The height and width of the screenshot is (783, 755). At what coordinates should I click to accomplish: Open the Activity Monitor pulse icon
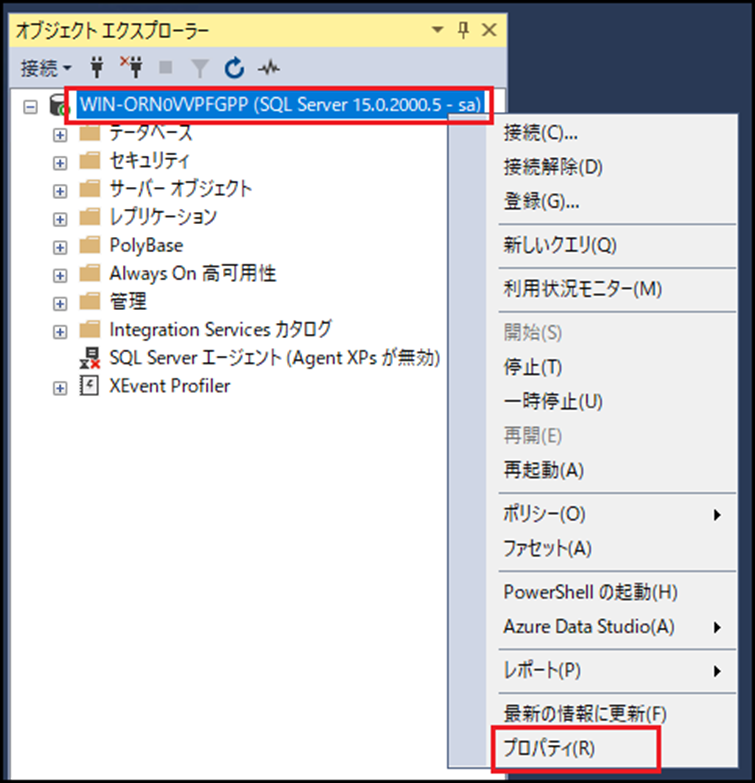(269, 67)
